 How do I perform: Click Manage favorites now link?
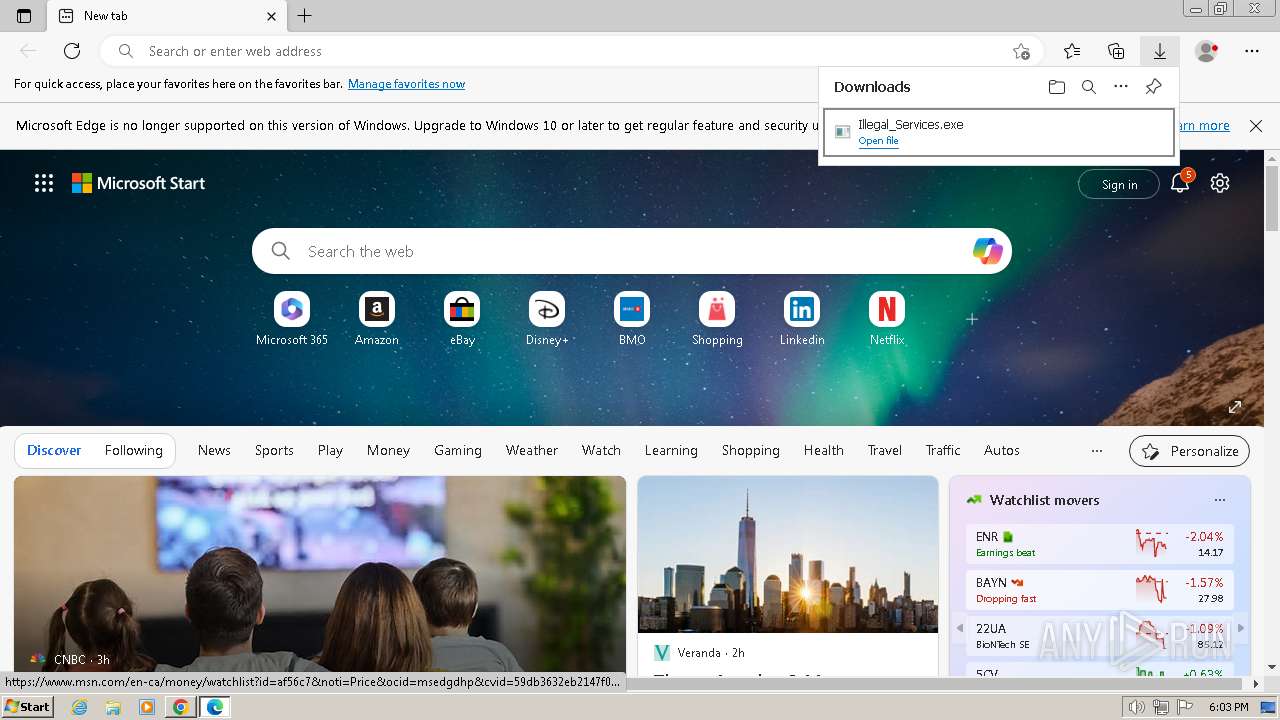click(x=406, y=84)
